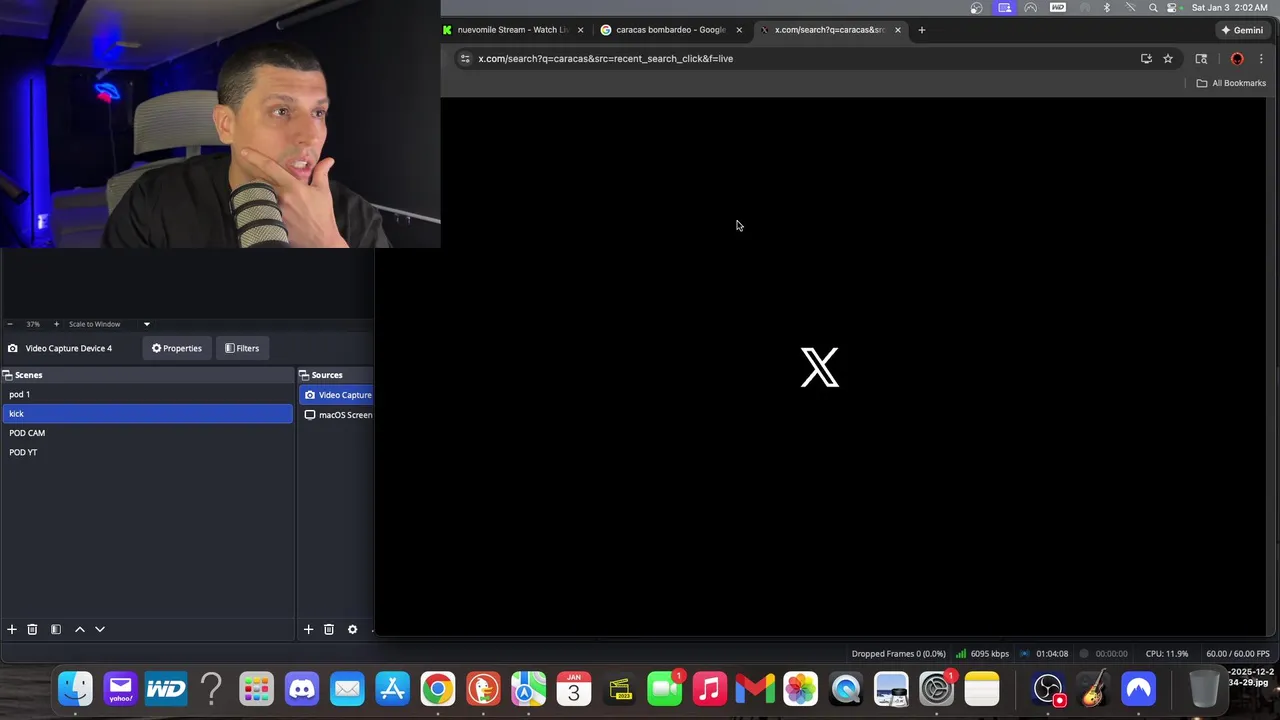Viewport: 1280px width, 720px height.
Task: Select the macOS Screen source
Action: [x=337, y=415]
